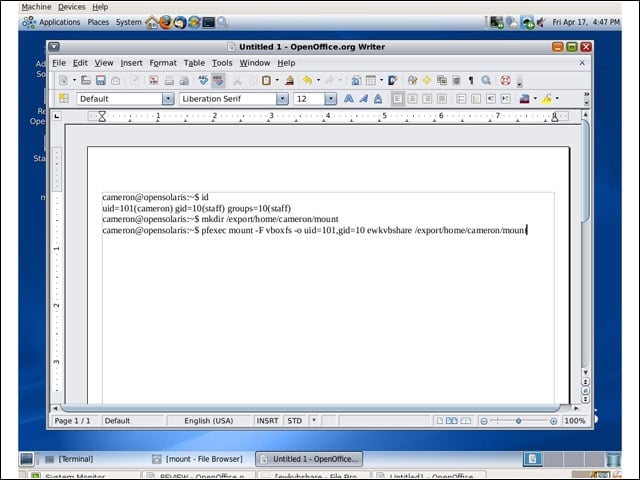
Task: Open the Table menu
Action: [x=194, y=63]
